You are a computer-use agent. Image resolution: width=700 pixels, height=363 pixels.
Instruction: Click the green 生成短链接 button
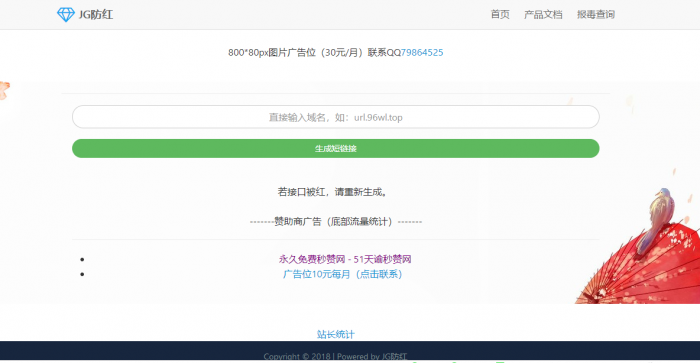pyautogui.click(x=336, y=148)
